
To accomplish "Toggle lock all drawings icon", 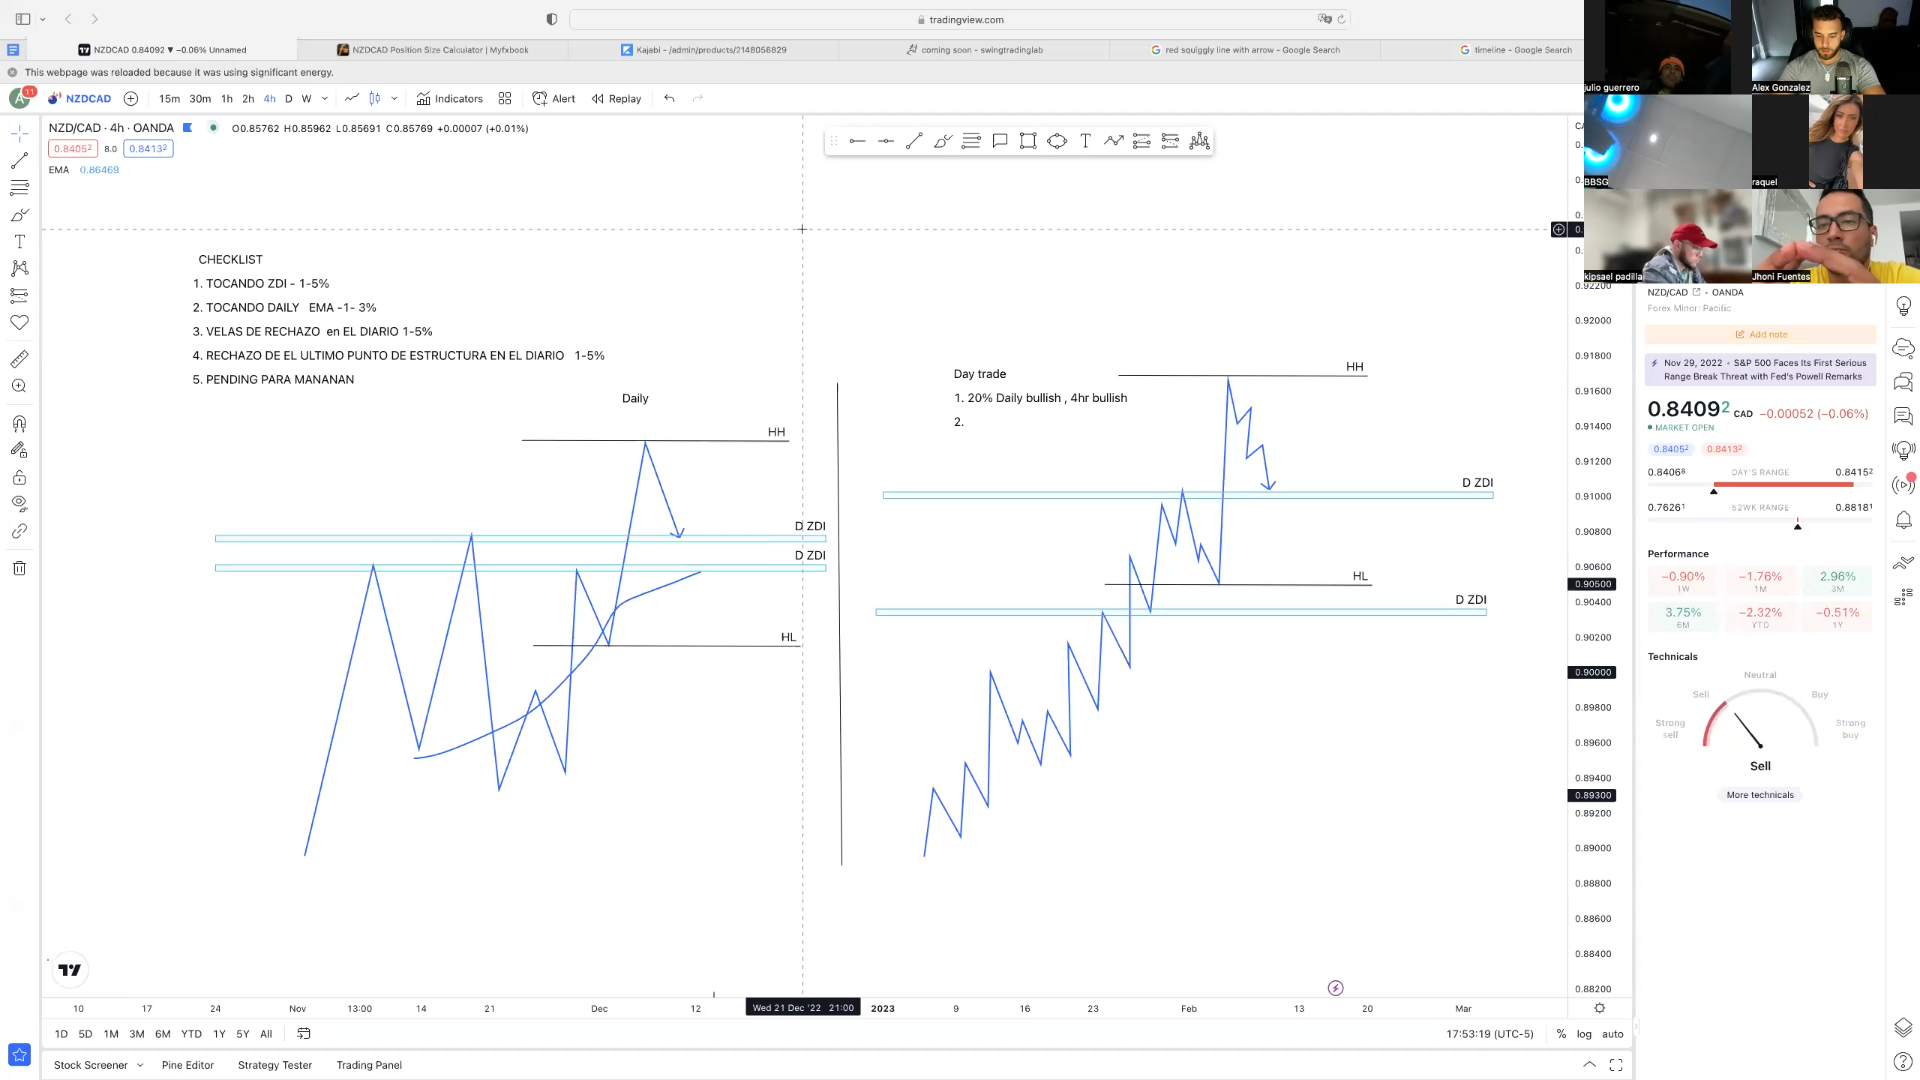I will 19,477.
